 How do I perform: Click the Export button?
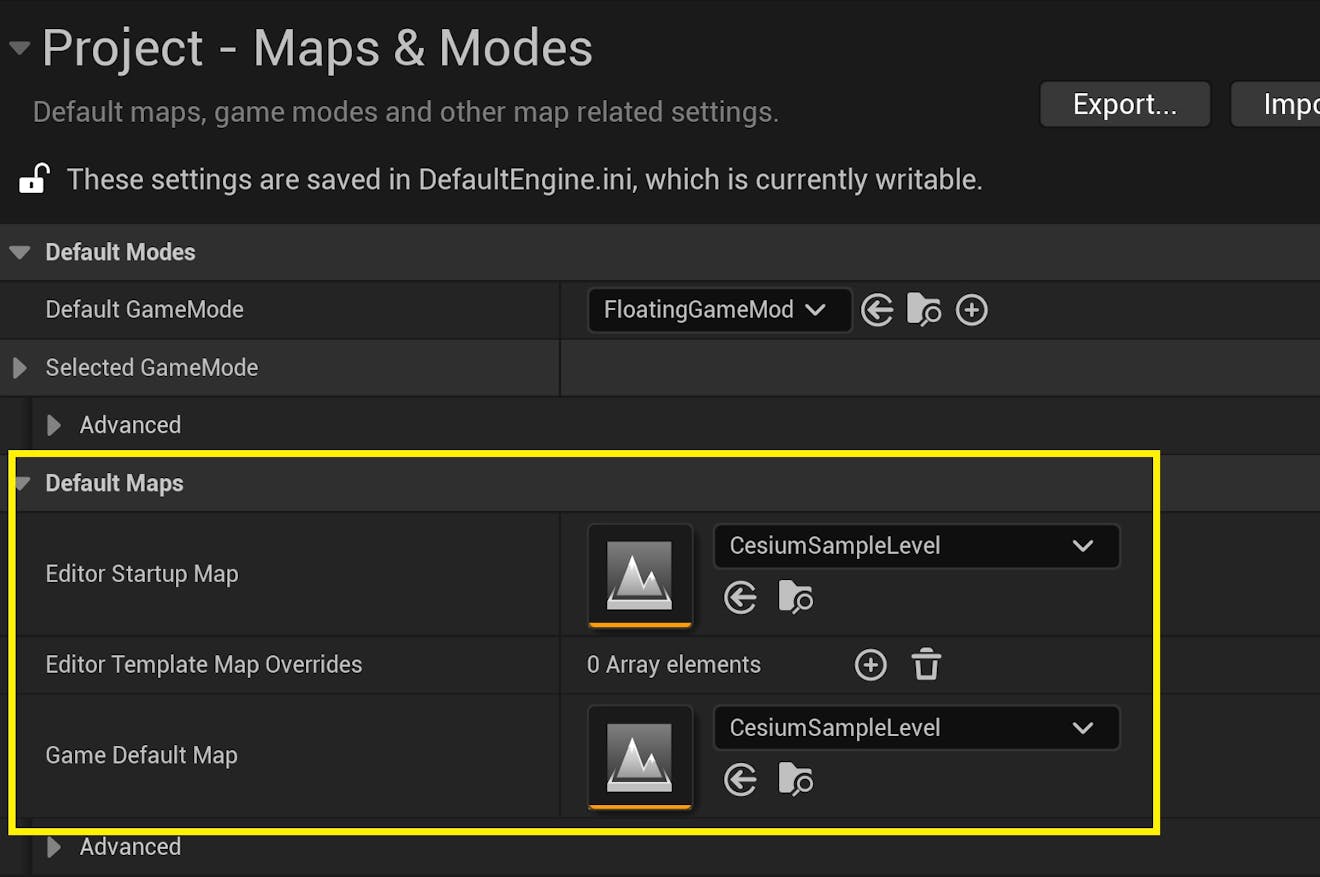(x=1124, y=103)
